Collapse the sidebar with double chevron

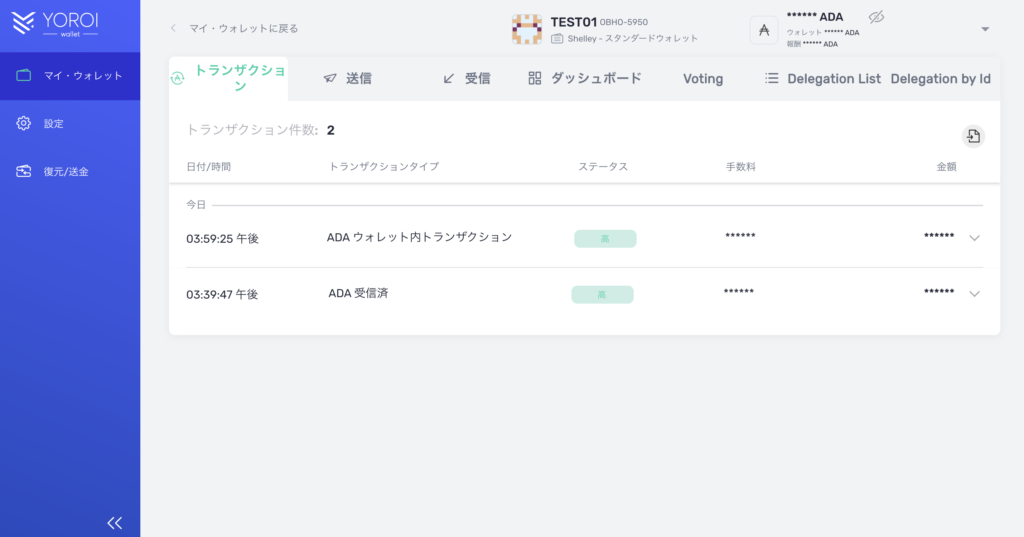tap(115, 522)
